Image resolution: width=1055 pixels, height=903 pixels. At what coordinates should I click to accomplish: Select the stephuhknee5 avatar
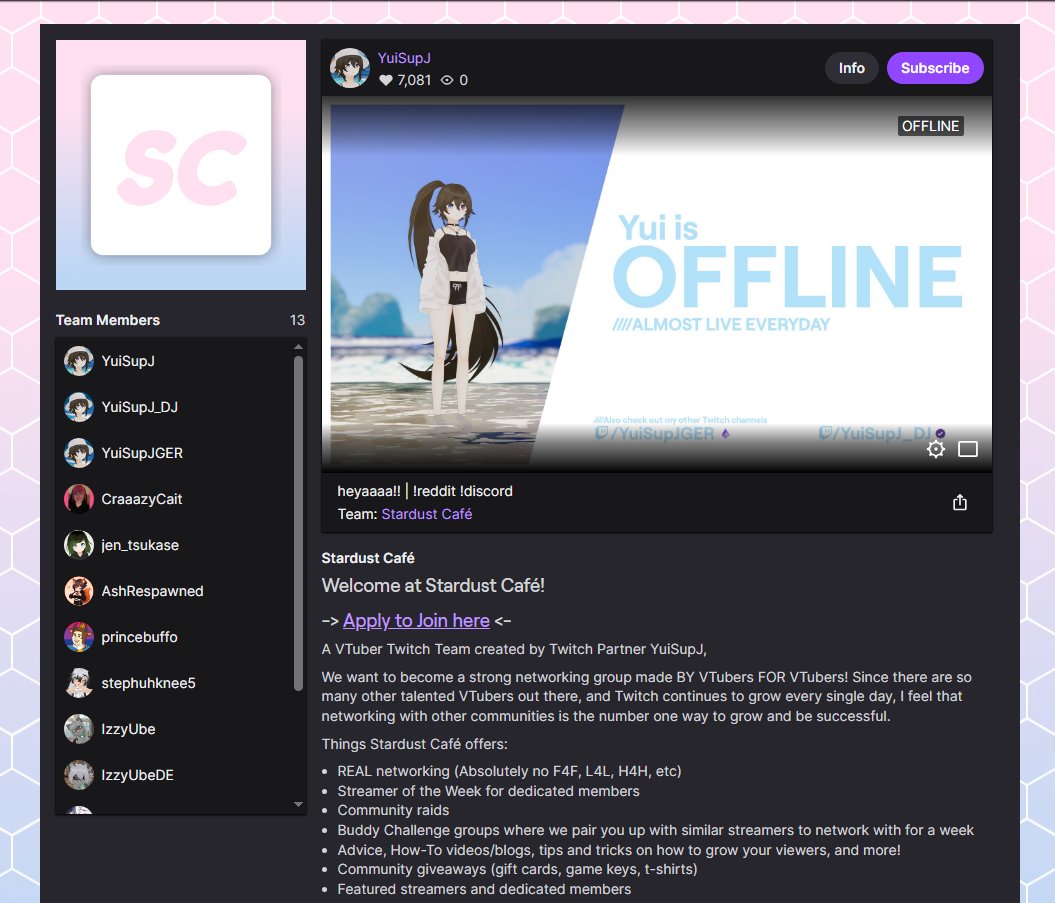(x=79, y=683)
